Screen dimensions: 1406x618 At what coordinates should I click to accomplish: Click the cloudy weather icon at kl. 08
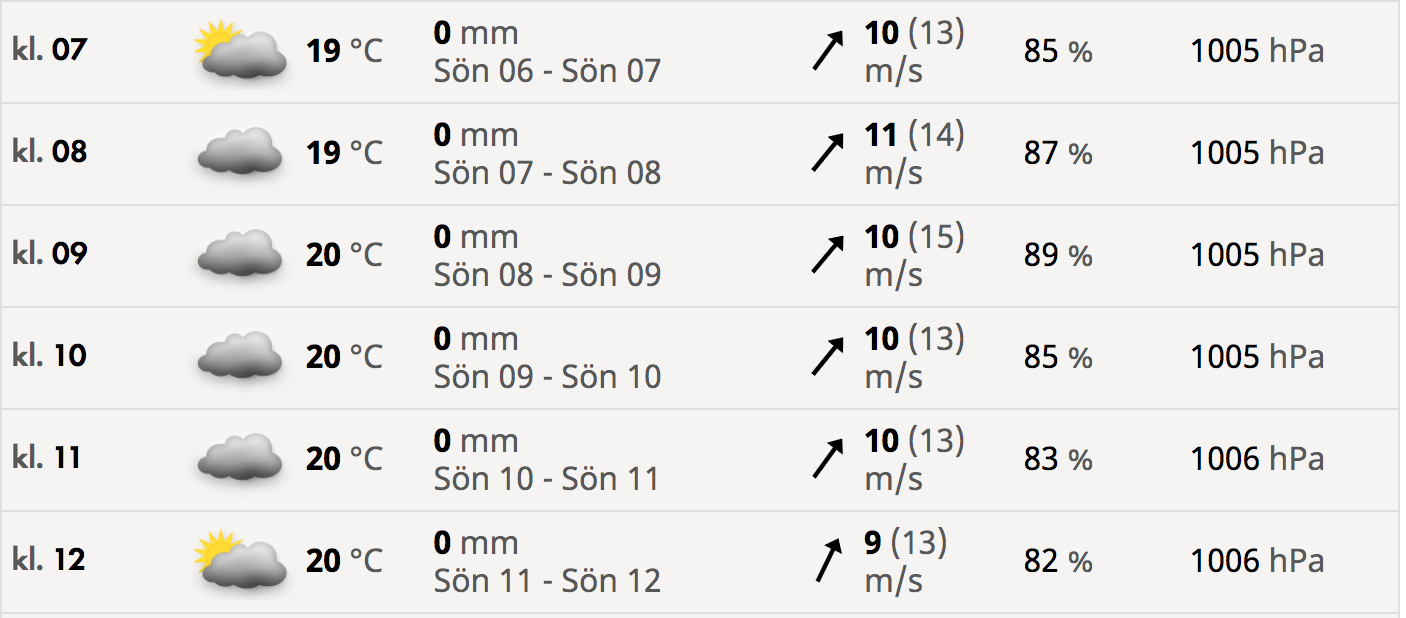click(240, 152)
